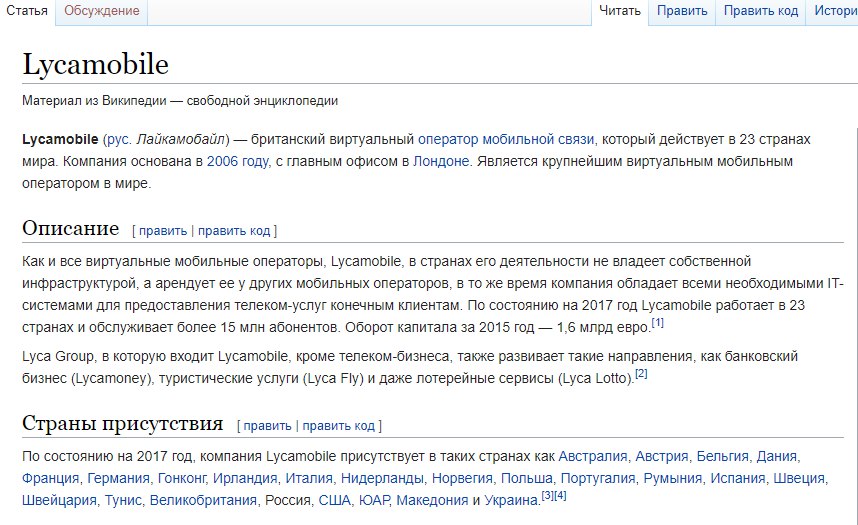Open the Править код tab
The height and width of the screenshot is (525, 858).
point(761,11)
